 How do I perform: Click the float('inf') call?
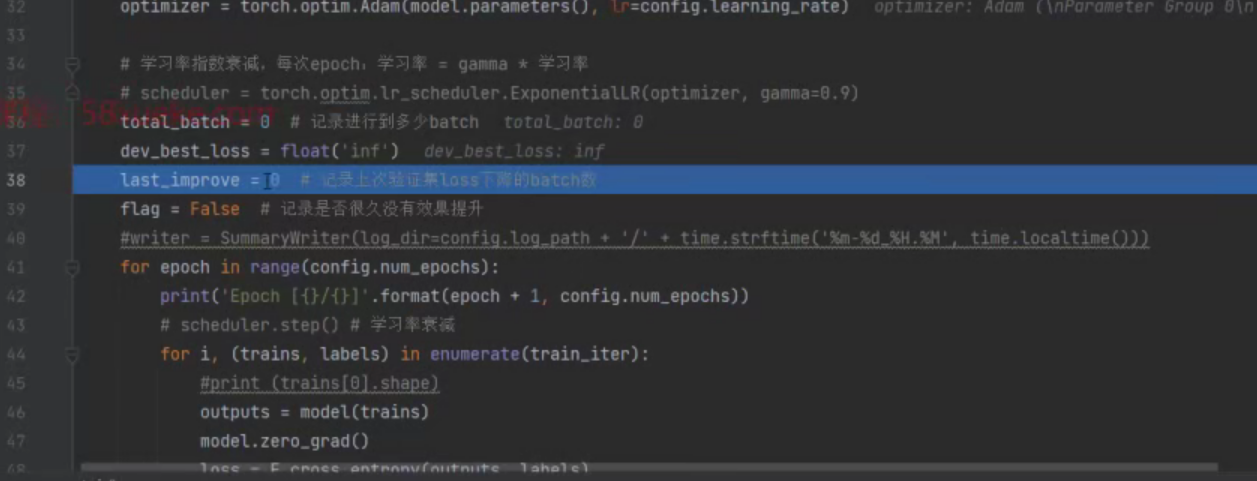tap(339, 151)
